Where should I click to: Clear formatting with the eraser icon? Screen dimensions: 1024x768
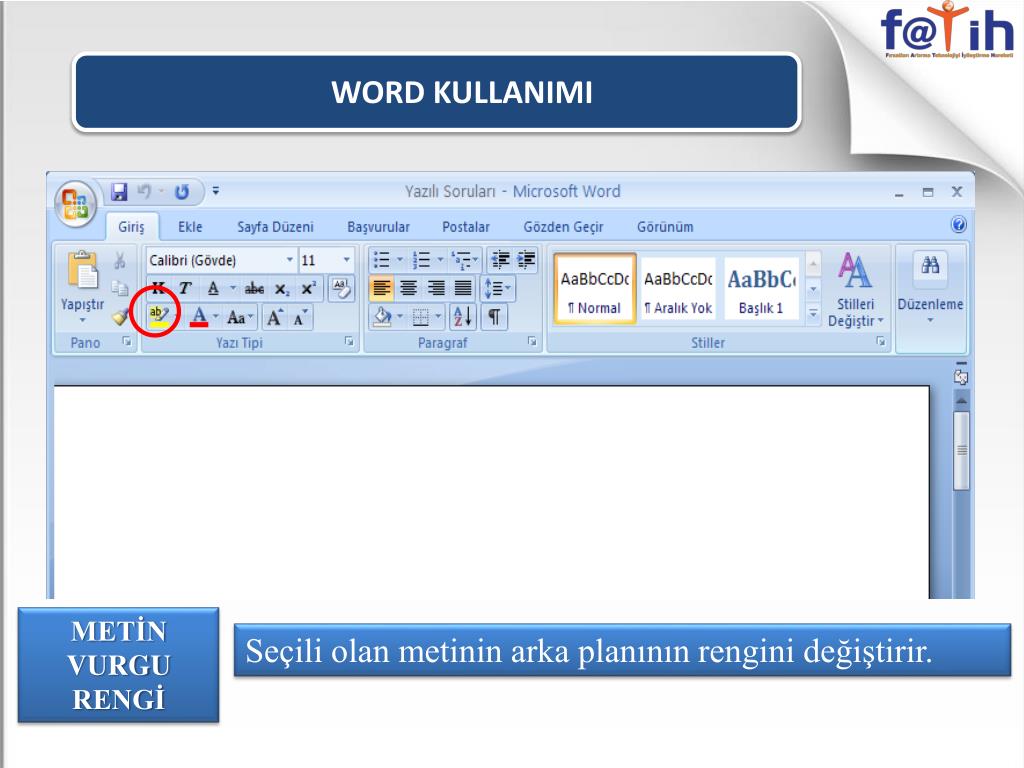tap(341, 288)
